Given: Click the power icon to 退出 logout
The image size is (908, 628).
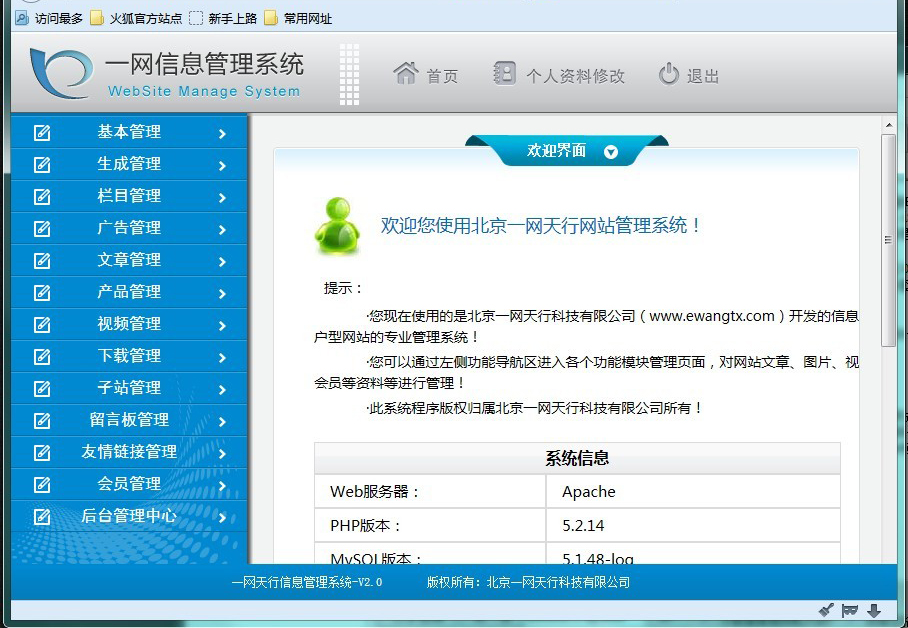Looking at the screenshot, I should point(667,71).
